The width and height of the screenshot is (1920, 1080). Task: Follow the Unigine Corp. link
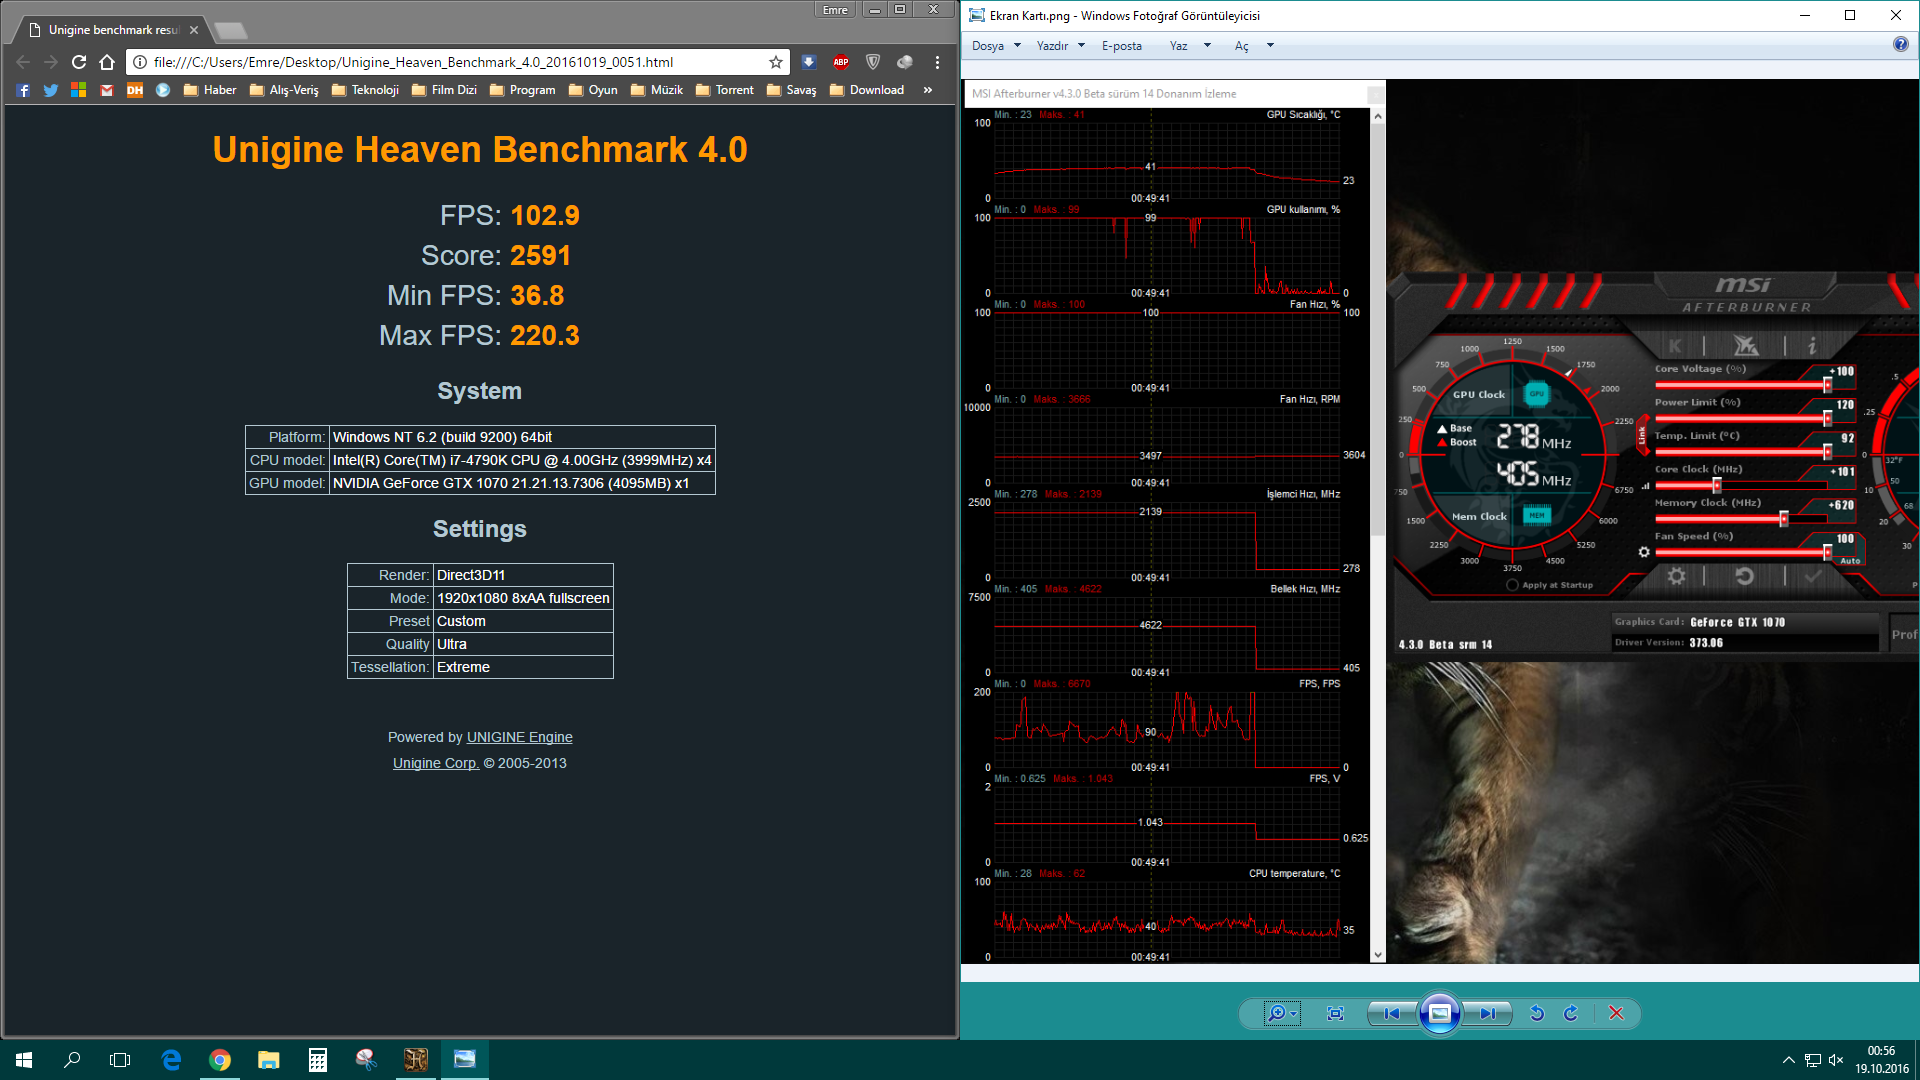click(x=436, y=763)
